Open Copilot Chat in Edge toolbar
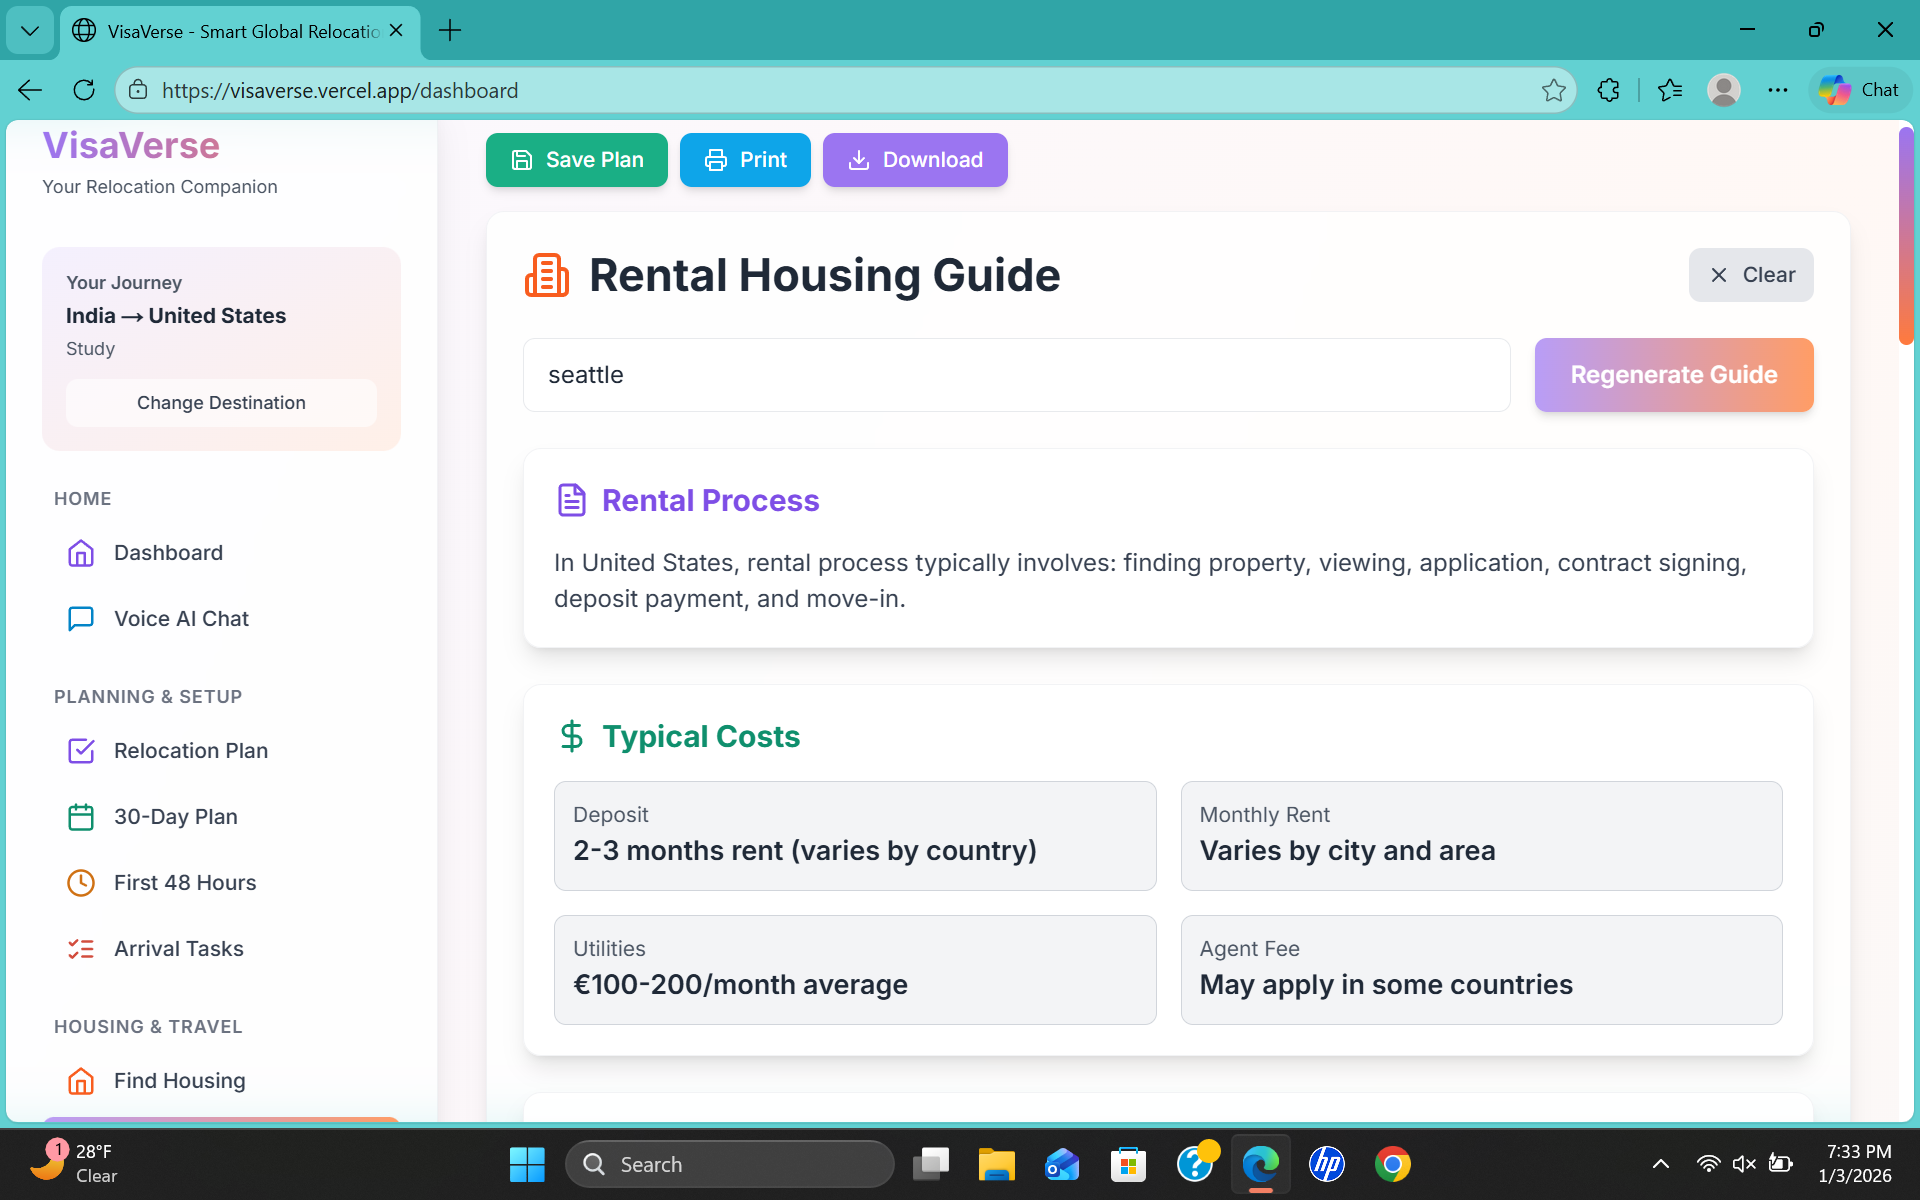The image size is (1920, 1200). 1859,90
